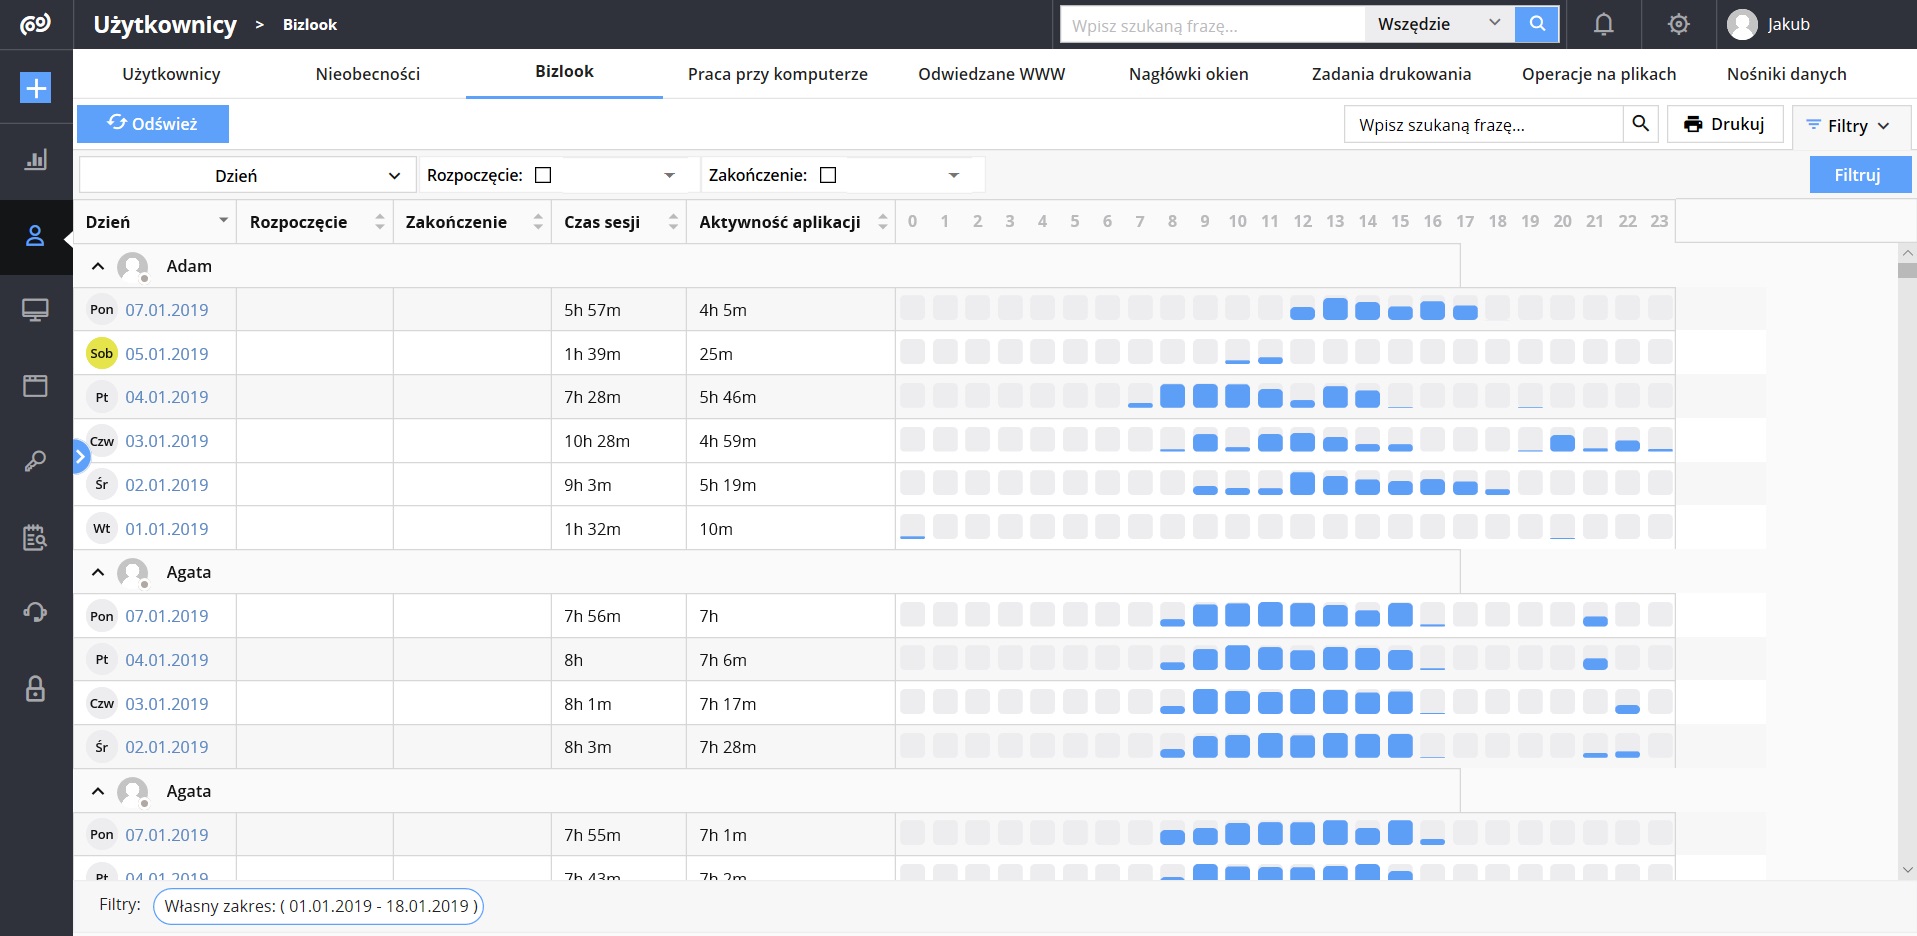1917x936 pixels.
Task: Click the table search phrase input
Action: pos(1484,125)
